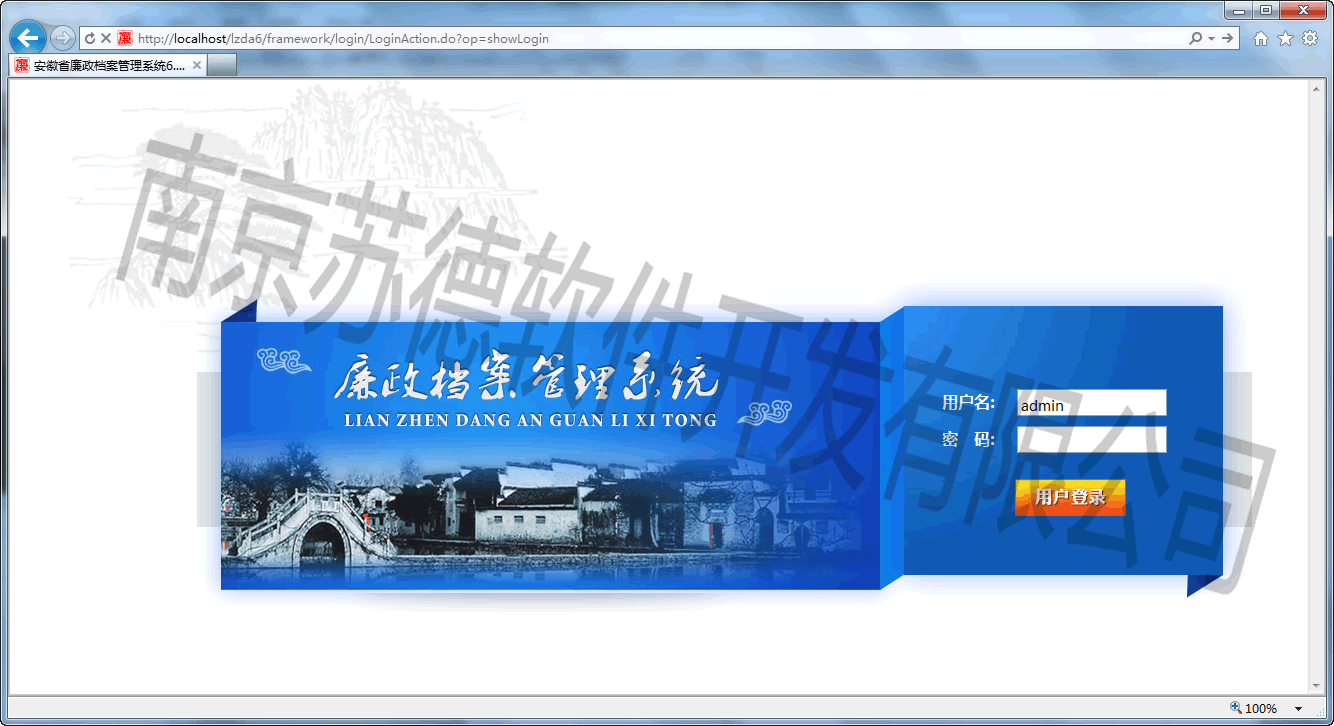The width and height of the screenshot is (1334, 726).
Task: Click the localhost URL in address bar
Action: point(343,38)
